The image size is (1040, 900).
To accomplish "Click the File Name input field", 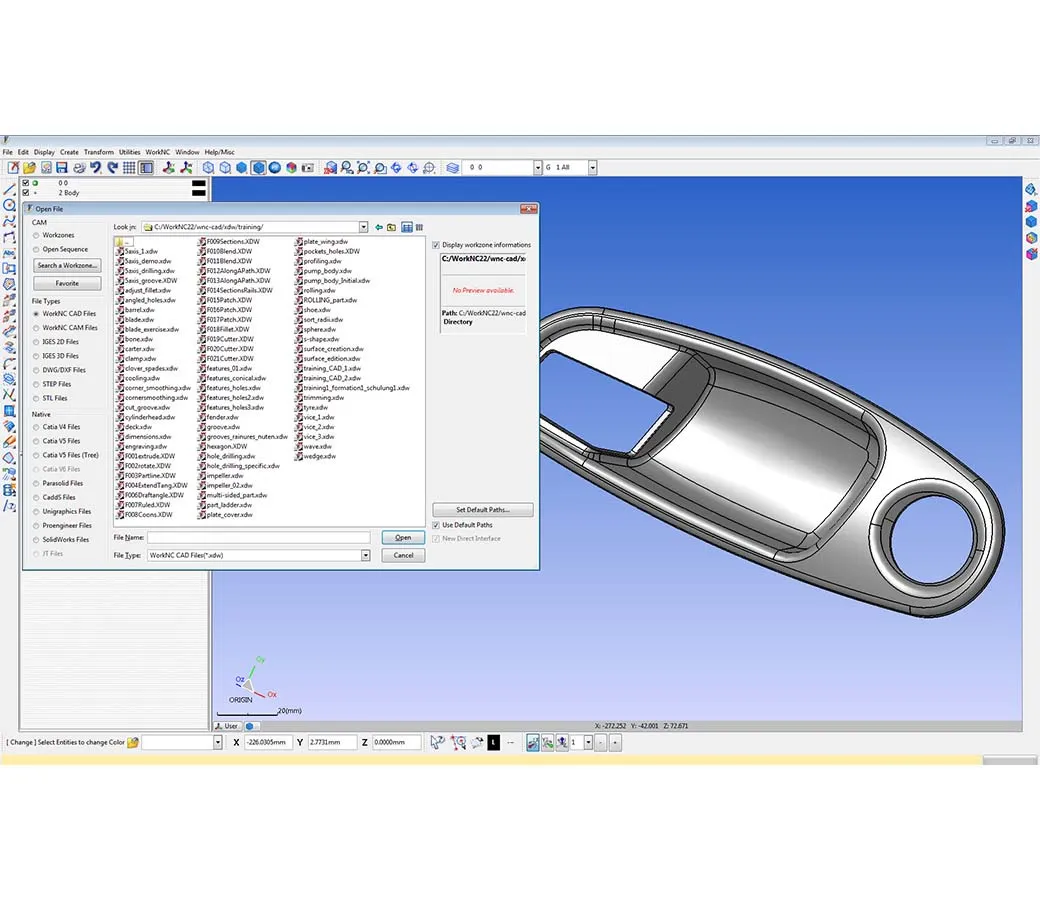I will pyautogui.click(x=259, y=538).
